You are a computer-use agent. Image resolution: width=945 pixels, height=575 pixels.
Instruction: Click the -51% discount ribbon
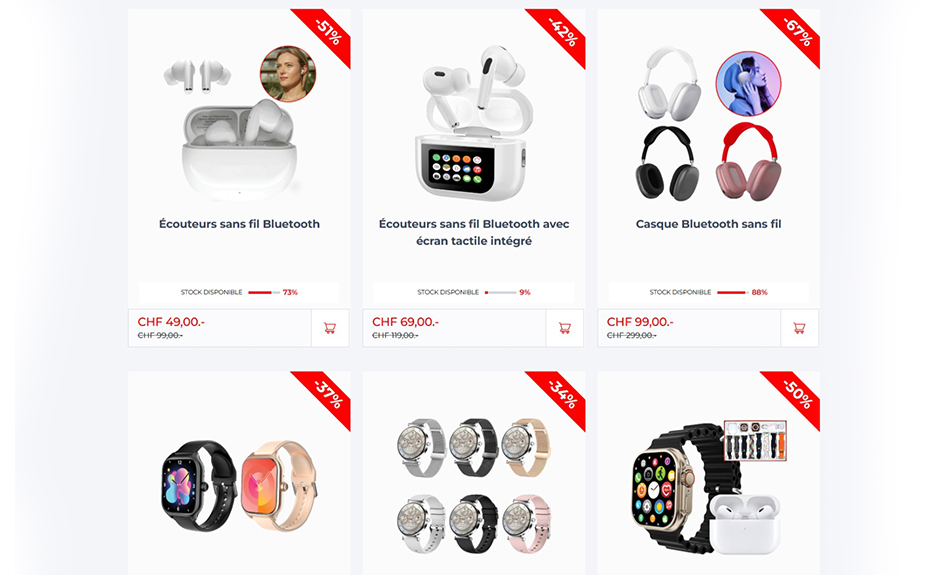click(x=326, y=33)
